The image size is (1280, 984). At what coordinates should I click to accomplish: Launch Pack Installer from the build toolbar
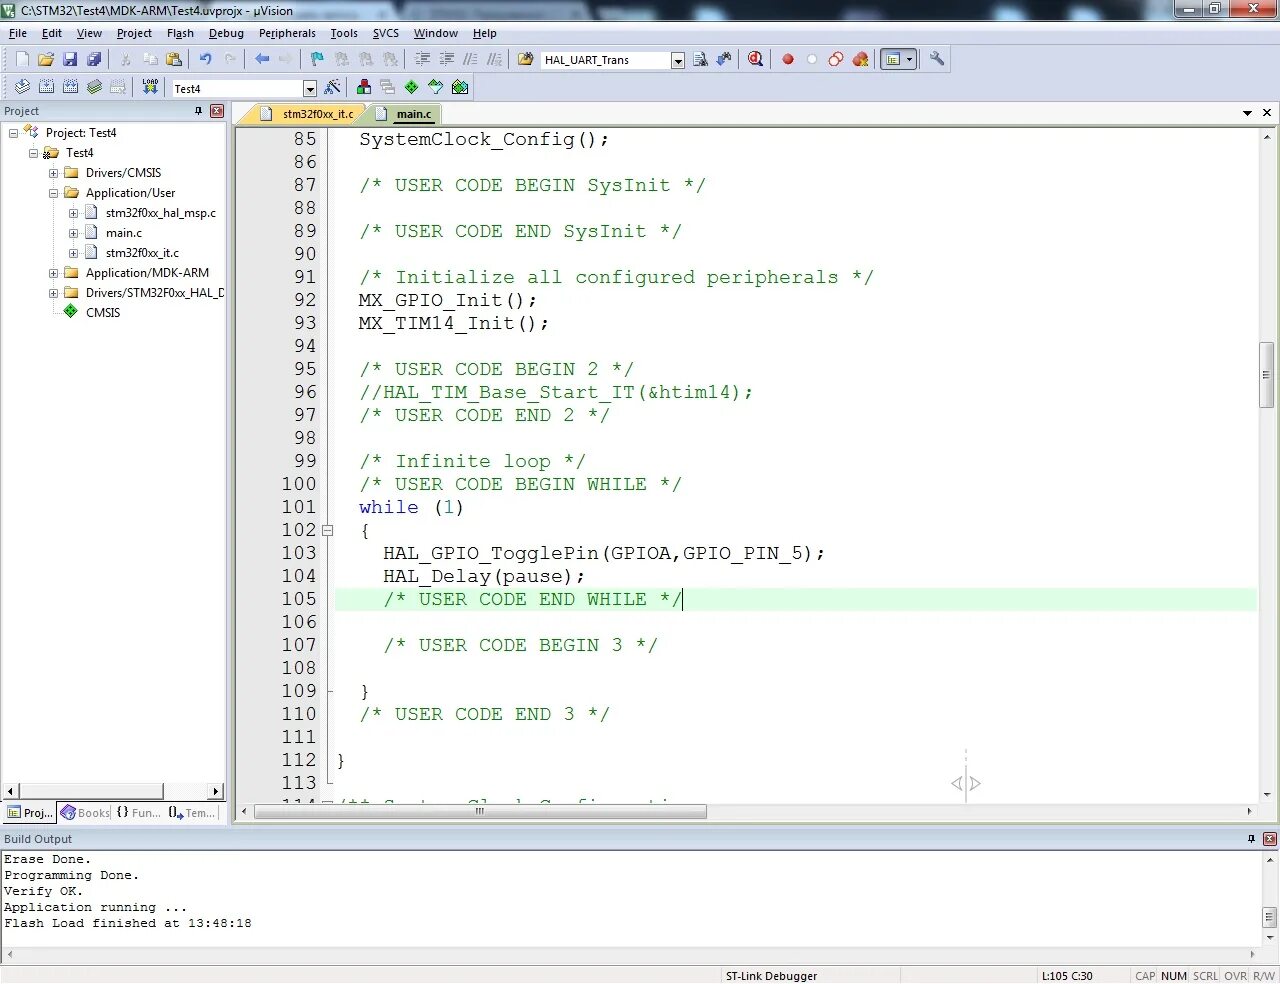point(459,87)
